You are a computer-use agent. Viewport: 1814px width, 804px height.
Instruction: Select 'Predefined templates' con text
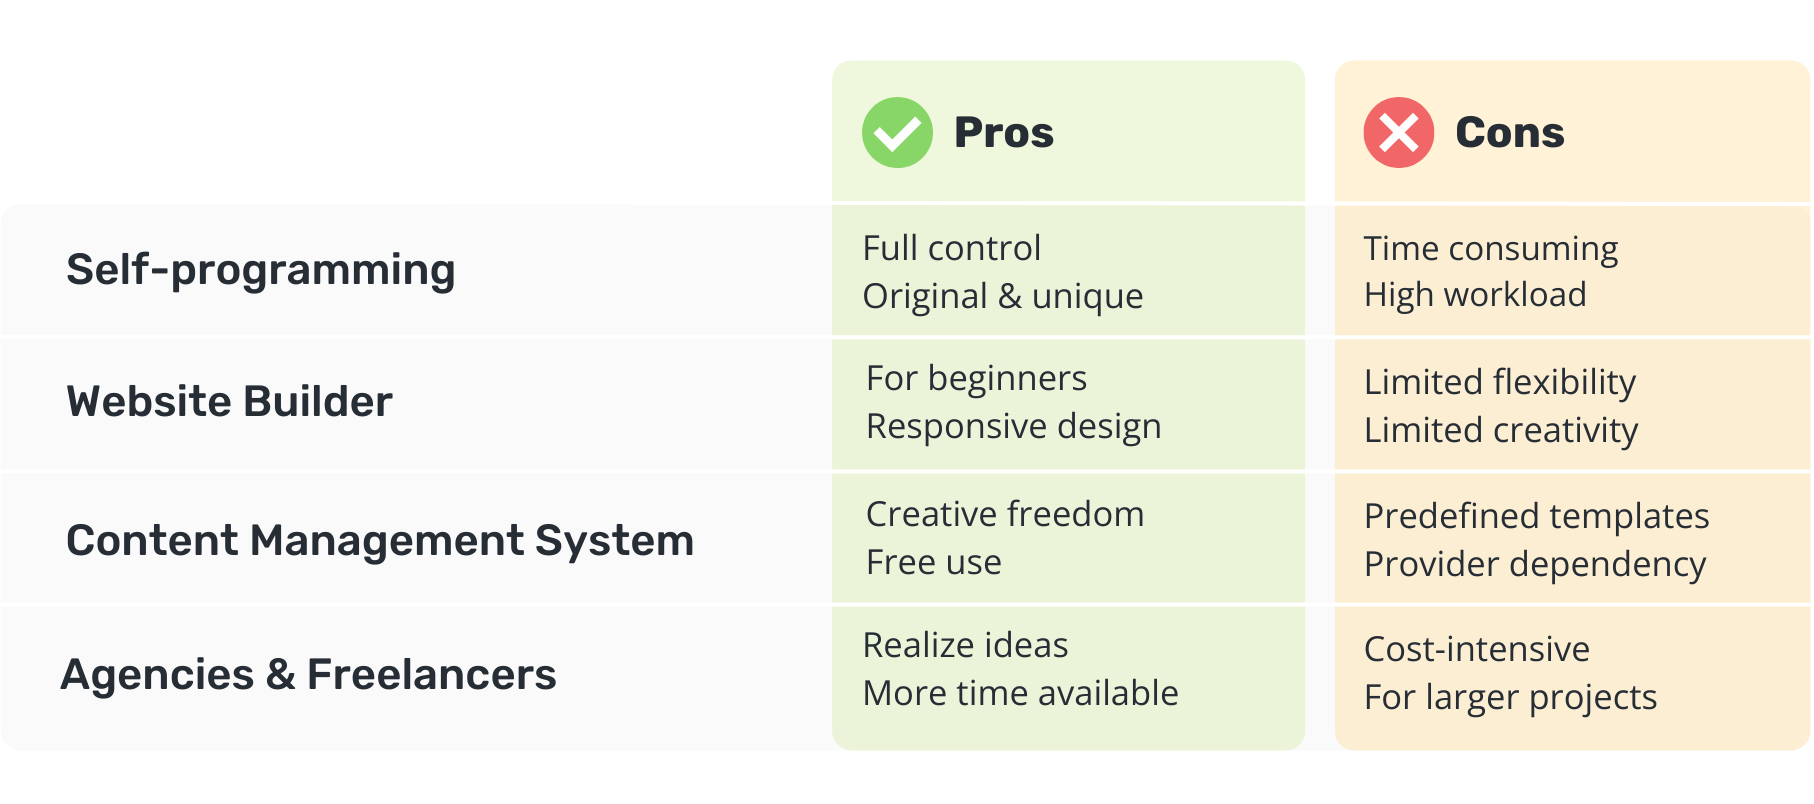[x=1536, y=516]
